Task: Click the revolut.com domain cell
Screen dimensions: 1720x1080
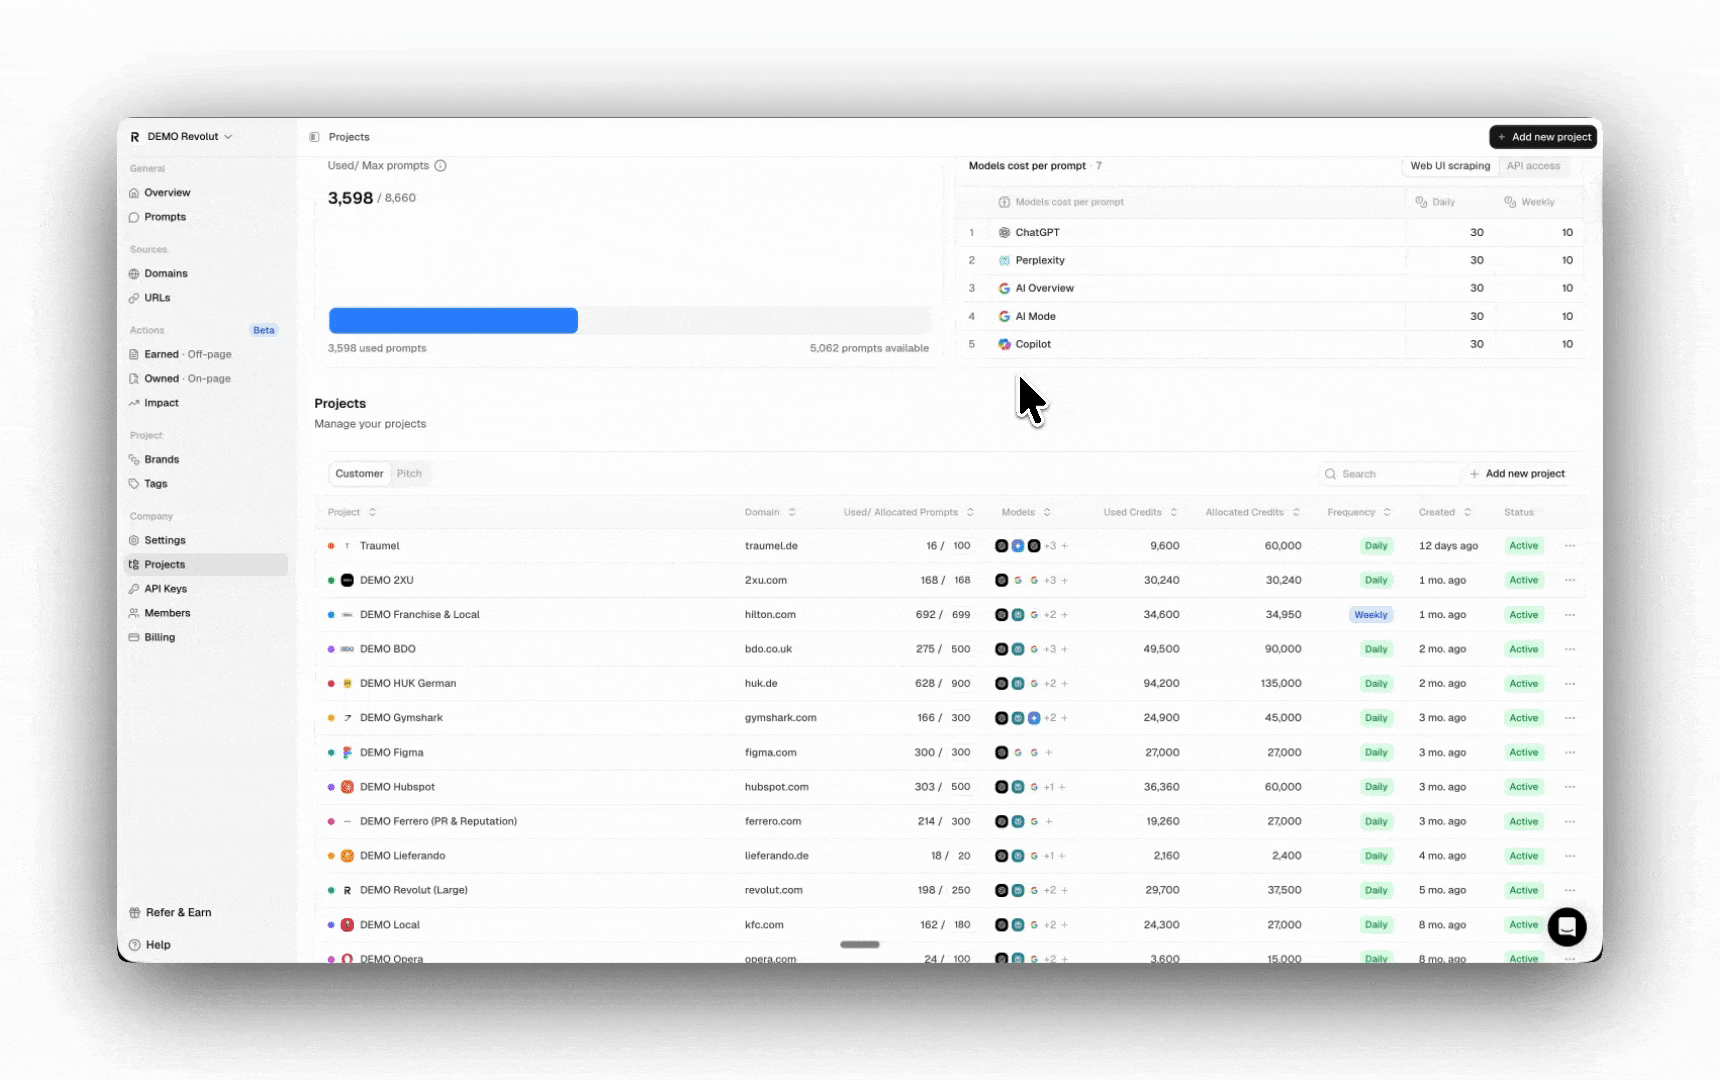Action: [773, 890]
